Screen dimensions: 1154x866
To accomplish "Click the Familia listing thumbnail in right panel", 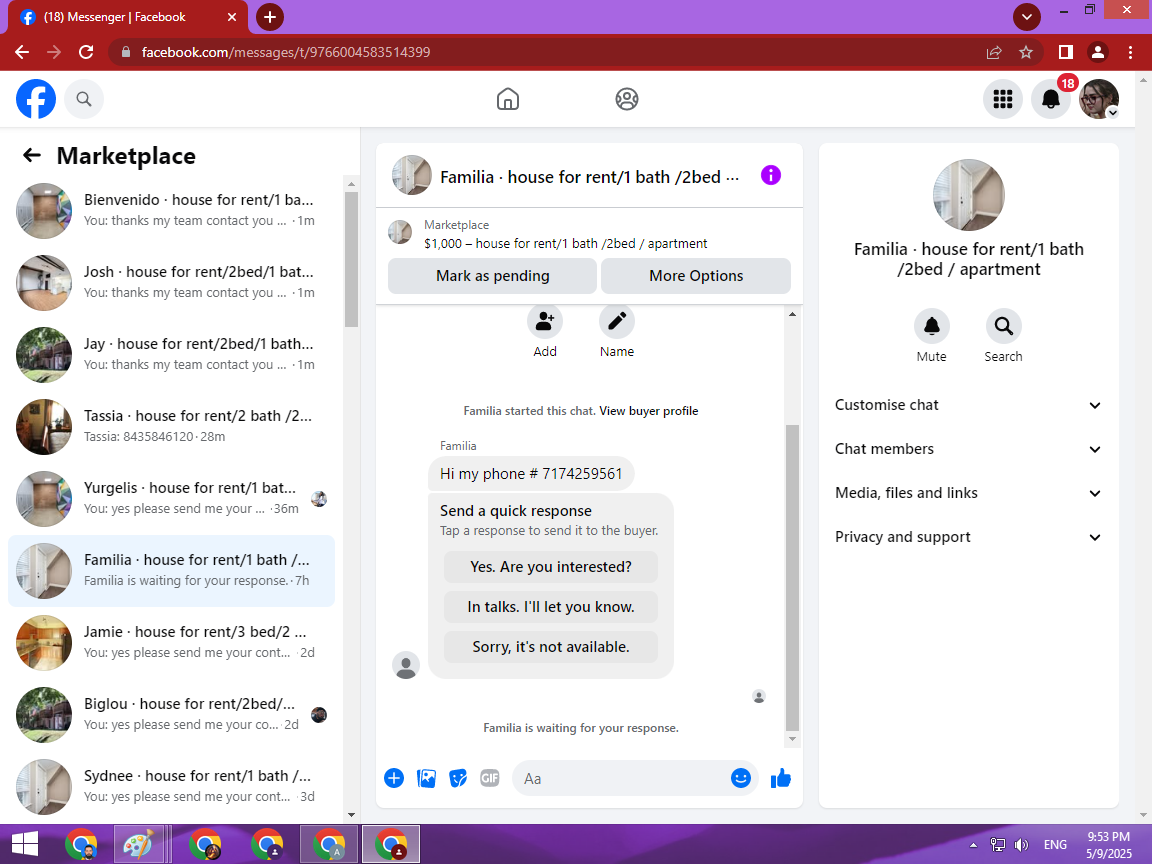I will click(x=969, y=195).
